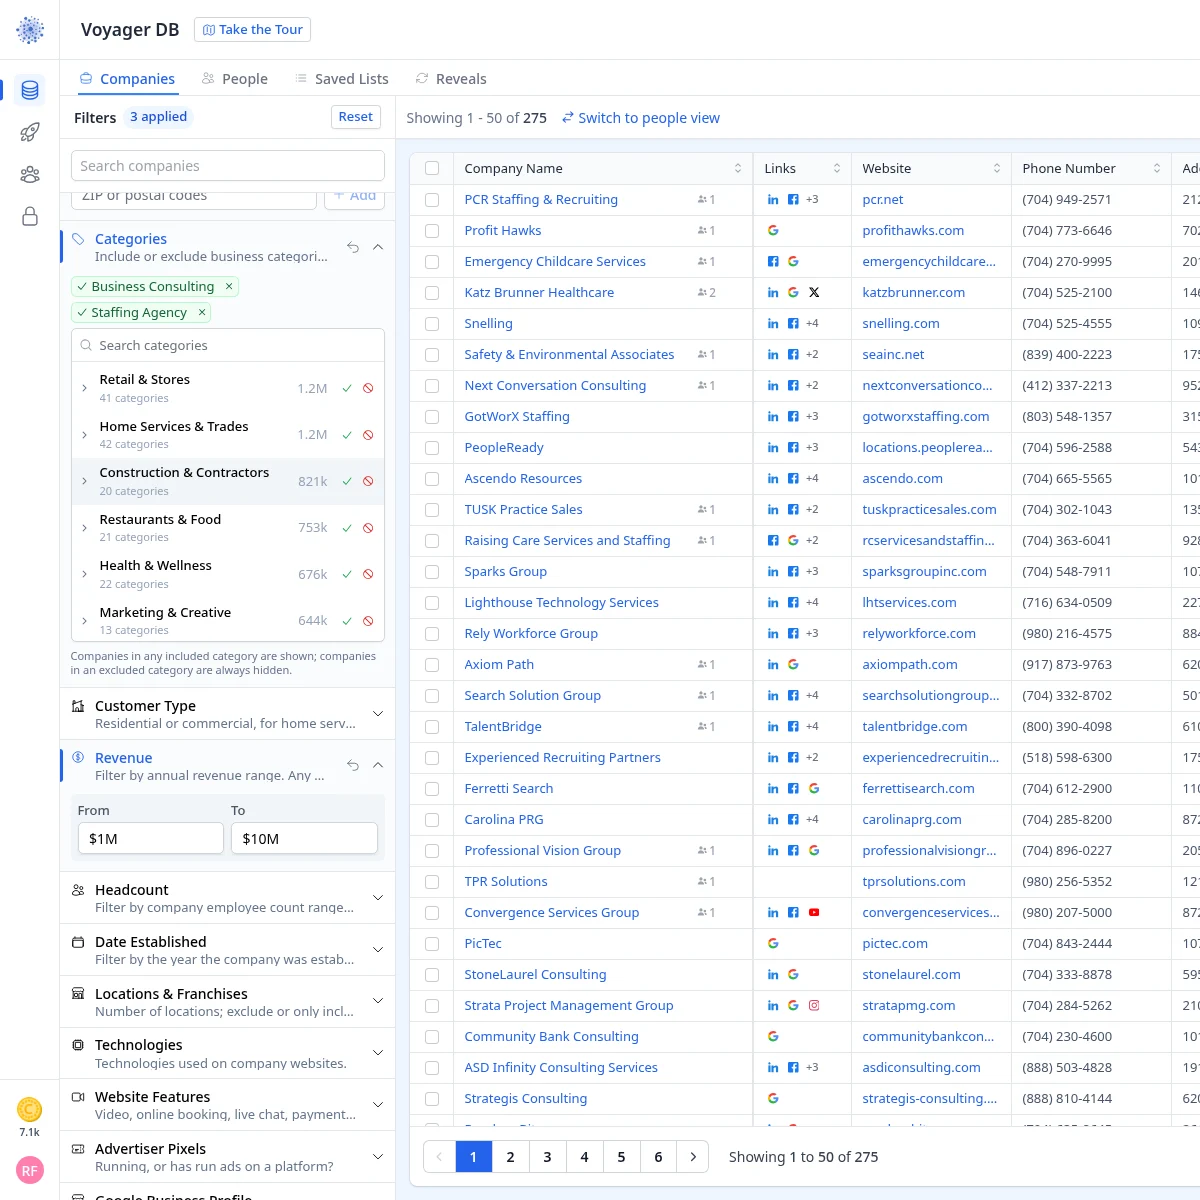This screenshot has width=1200, height=1200.
Task: Select the GotWorX Staffing row checkbox
Action: [x=432, y=417]
